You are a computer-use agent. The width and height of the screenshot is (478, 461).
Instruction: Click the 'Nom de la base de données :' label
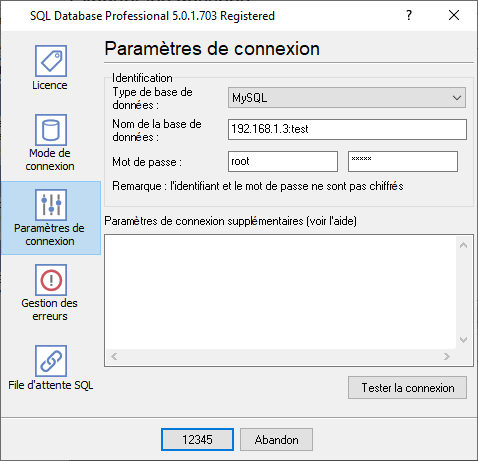click(157, 130)
